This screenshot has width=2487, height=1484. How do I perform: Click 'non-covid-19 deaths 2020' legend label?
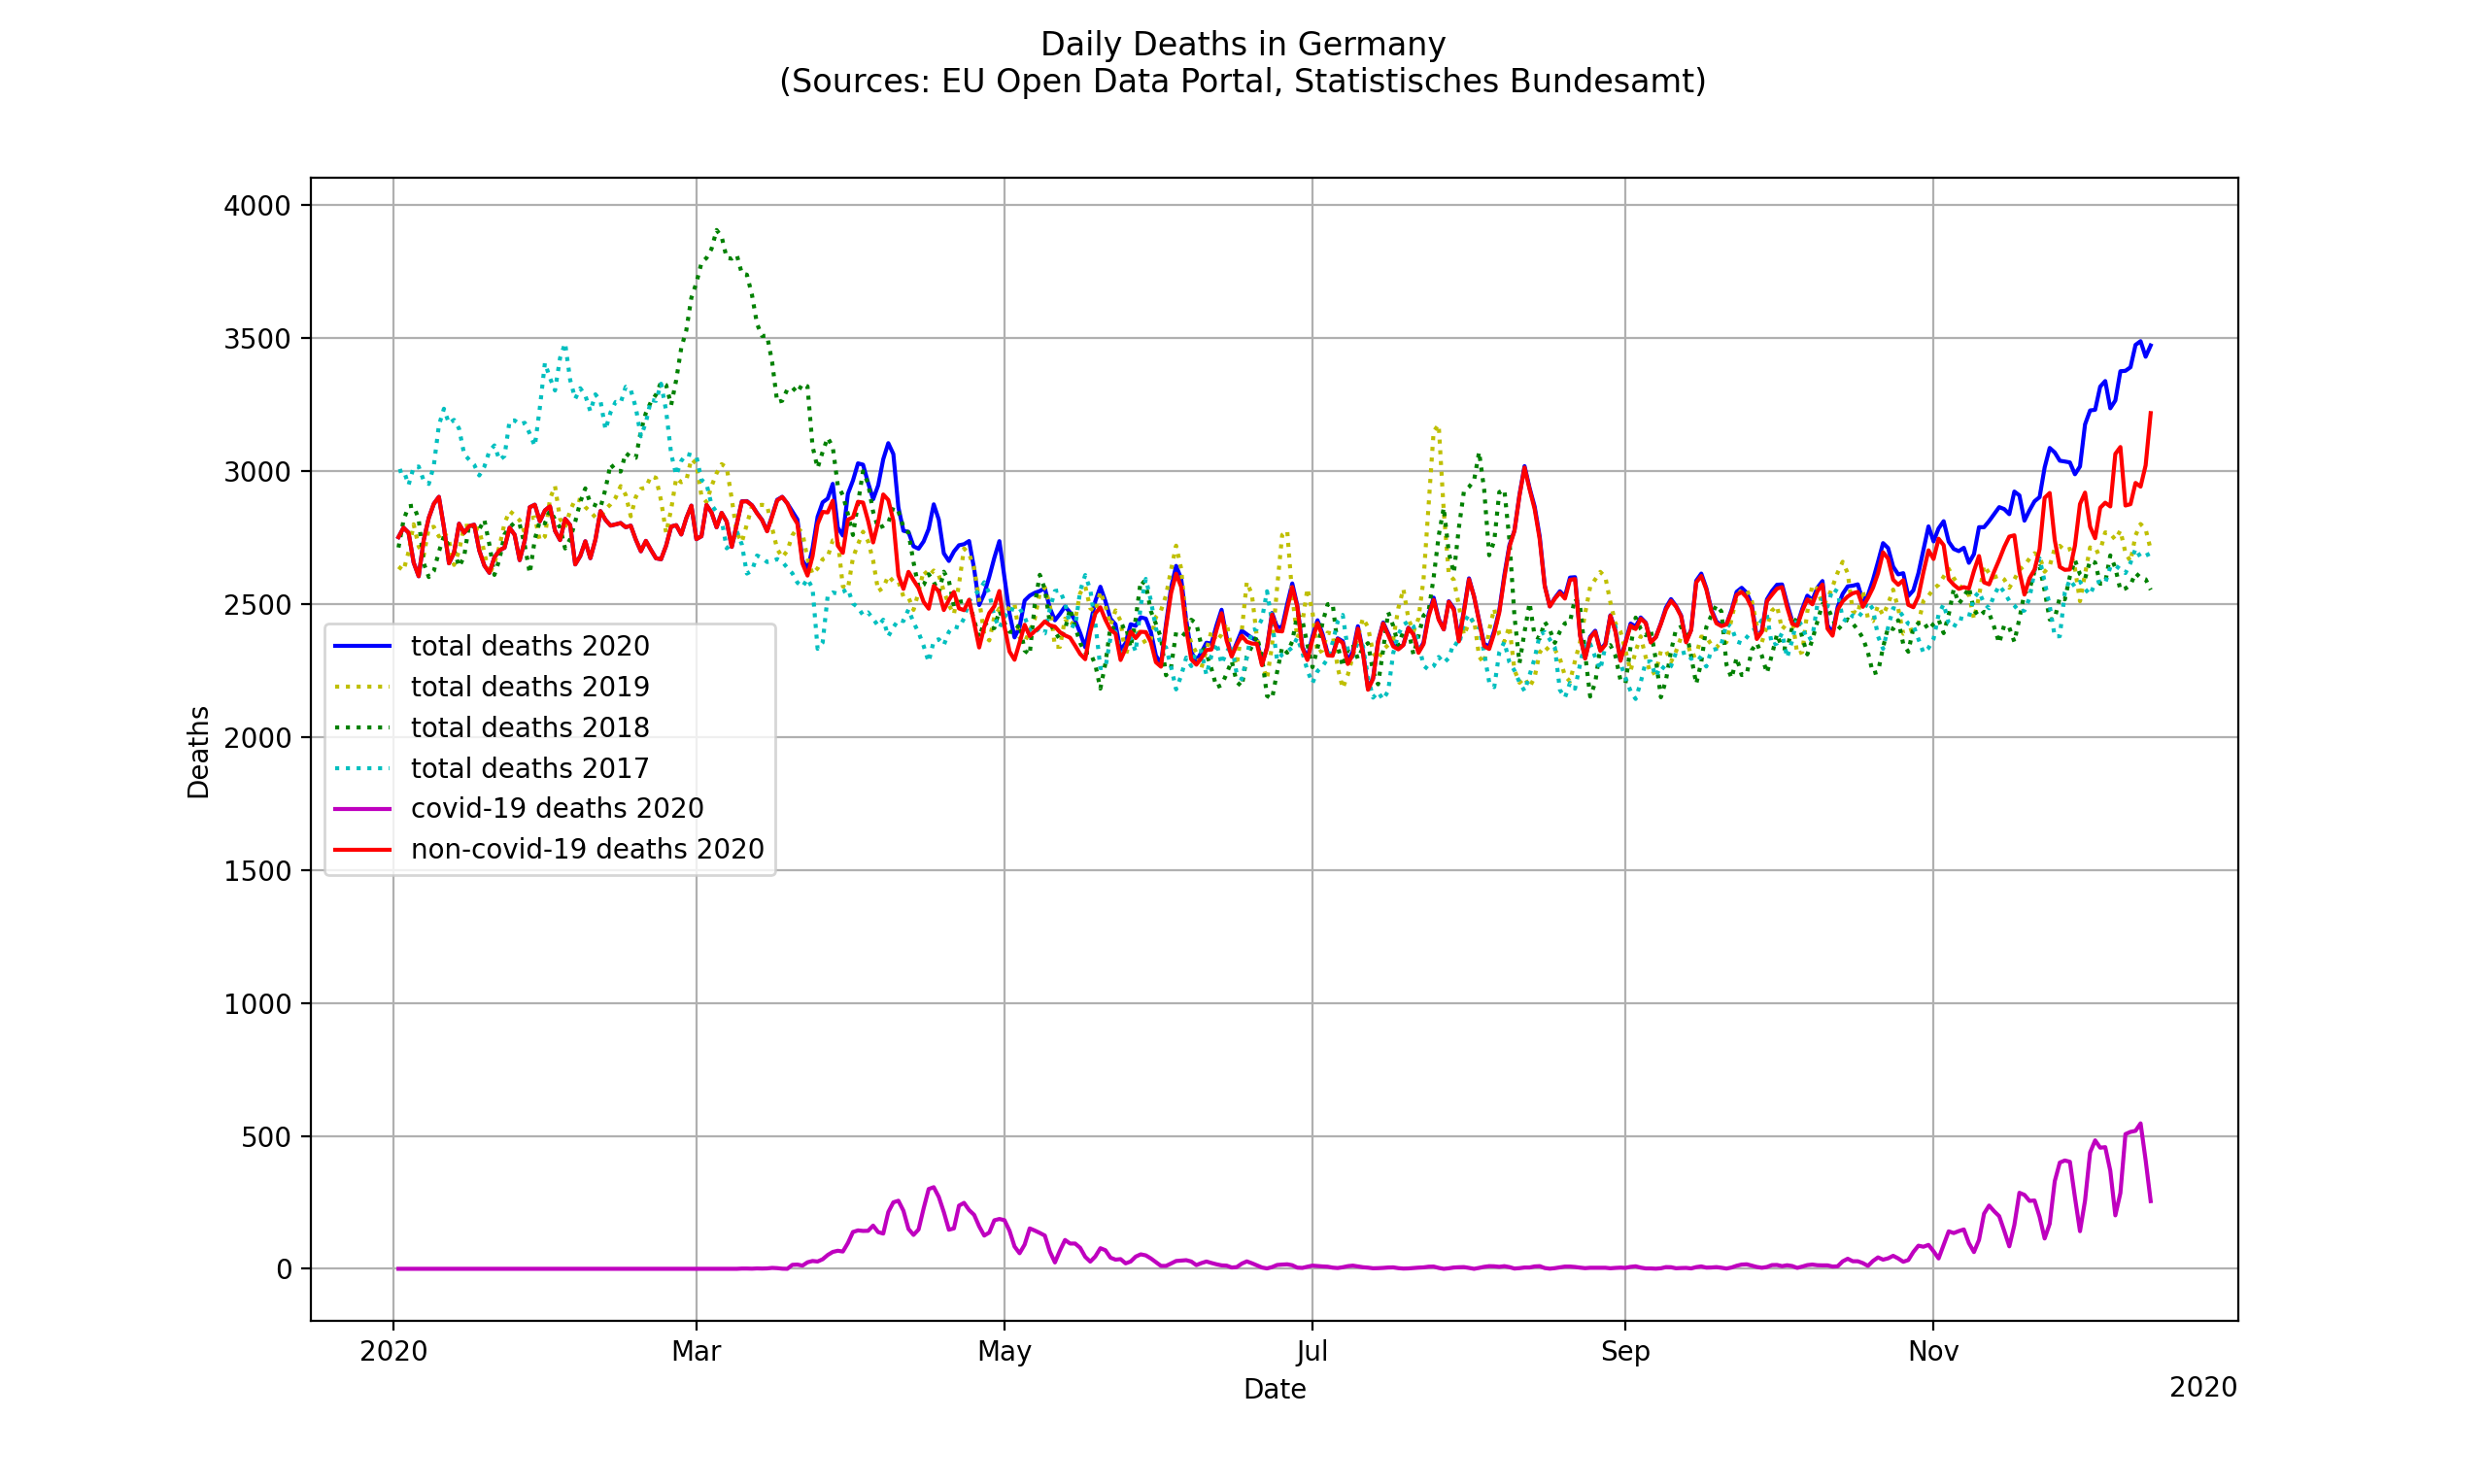pyautogui.click(x=587, y=850)
